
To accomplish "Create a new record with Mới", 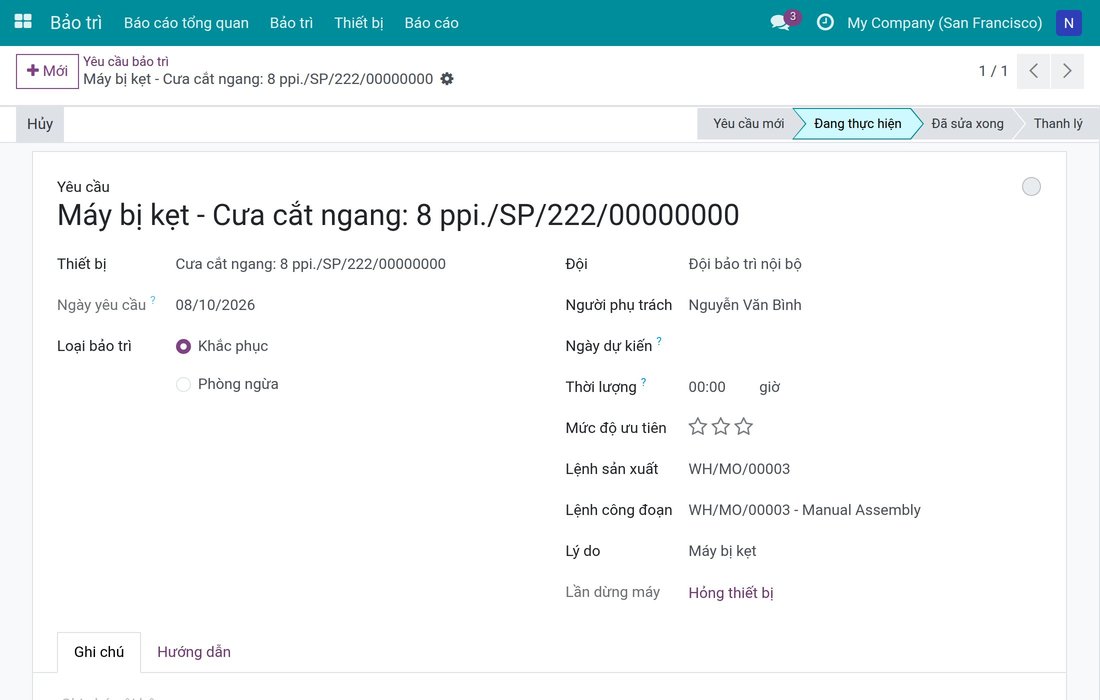I will click(47, 71).
